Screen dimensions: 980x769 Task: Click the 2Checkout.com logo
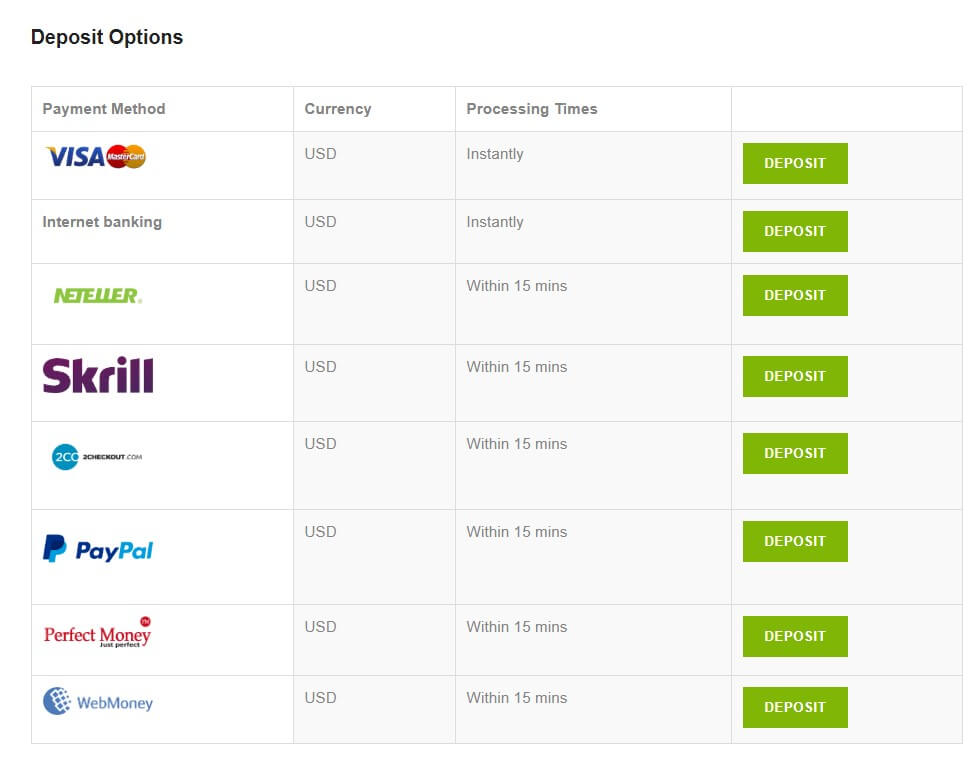point(97,457)
